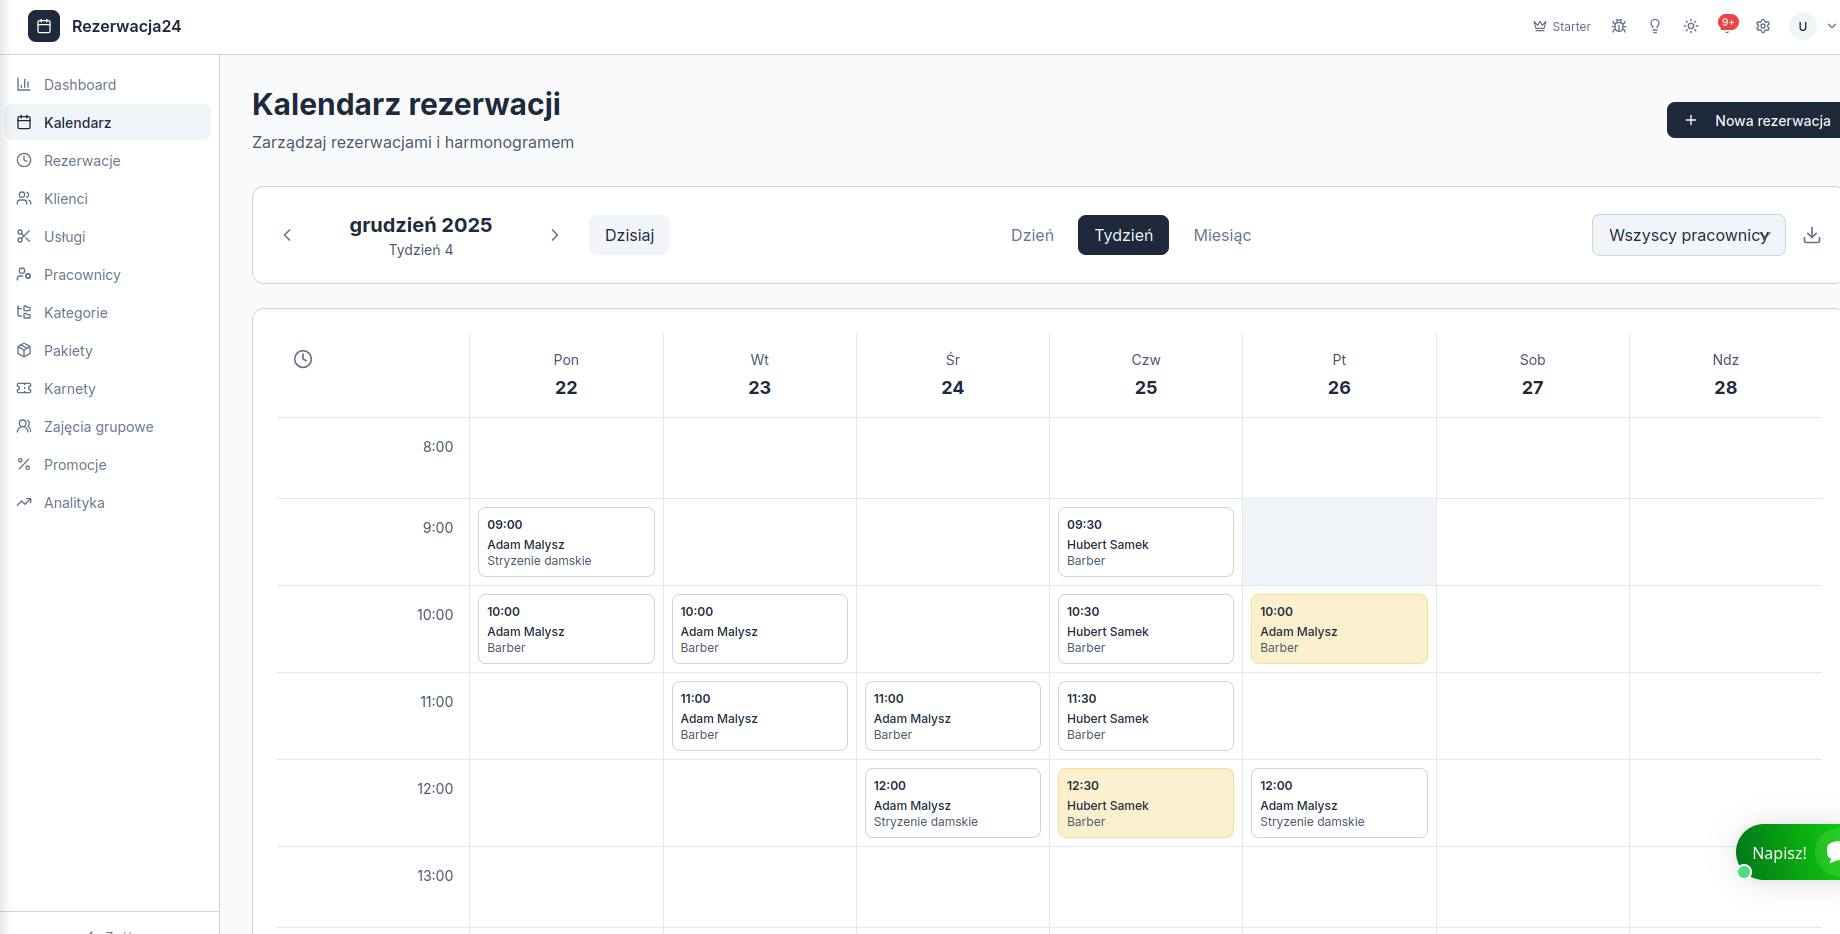Click the clock icon in calendar header

303,359
